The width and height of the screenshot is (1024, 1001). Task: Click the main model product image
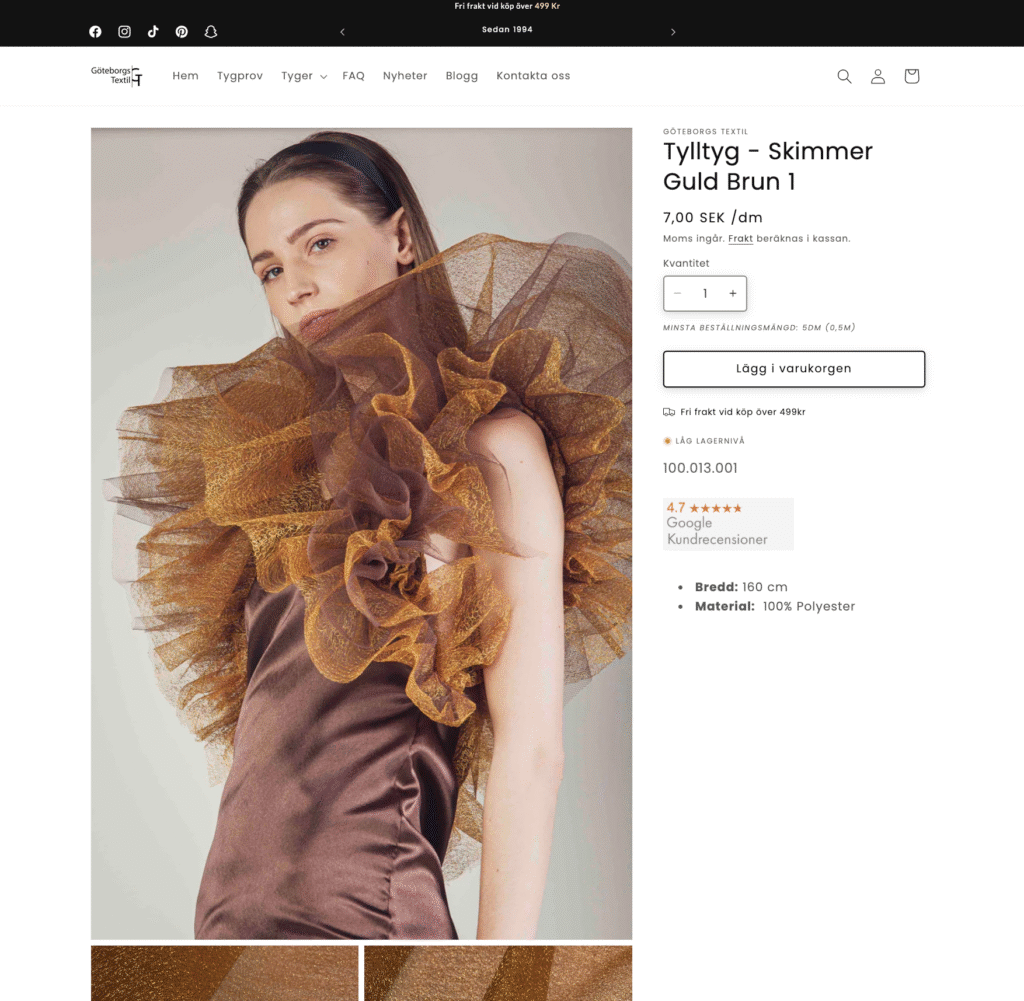(x=361, y=533)
